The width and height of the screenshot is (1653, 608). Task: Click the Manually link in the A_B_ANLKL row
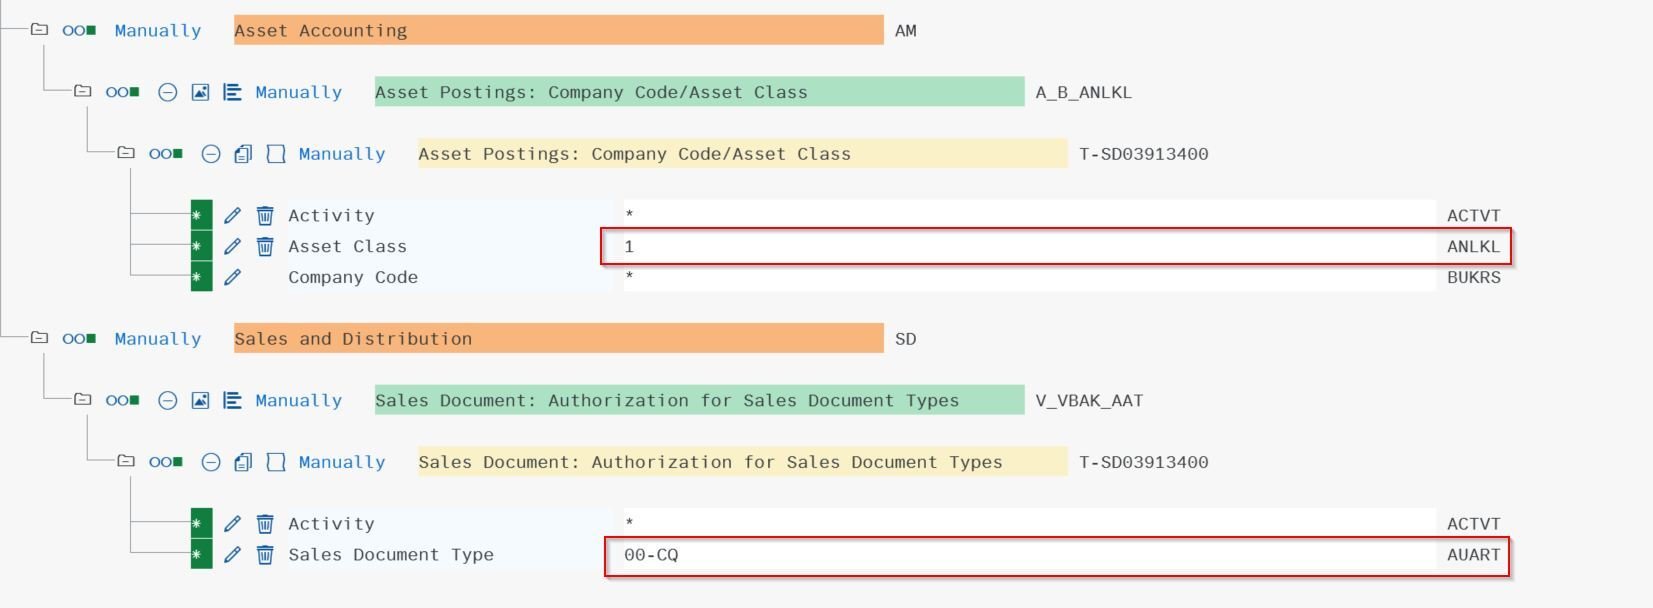pyautogui.click(x=298, y=93)
